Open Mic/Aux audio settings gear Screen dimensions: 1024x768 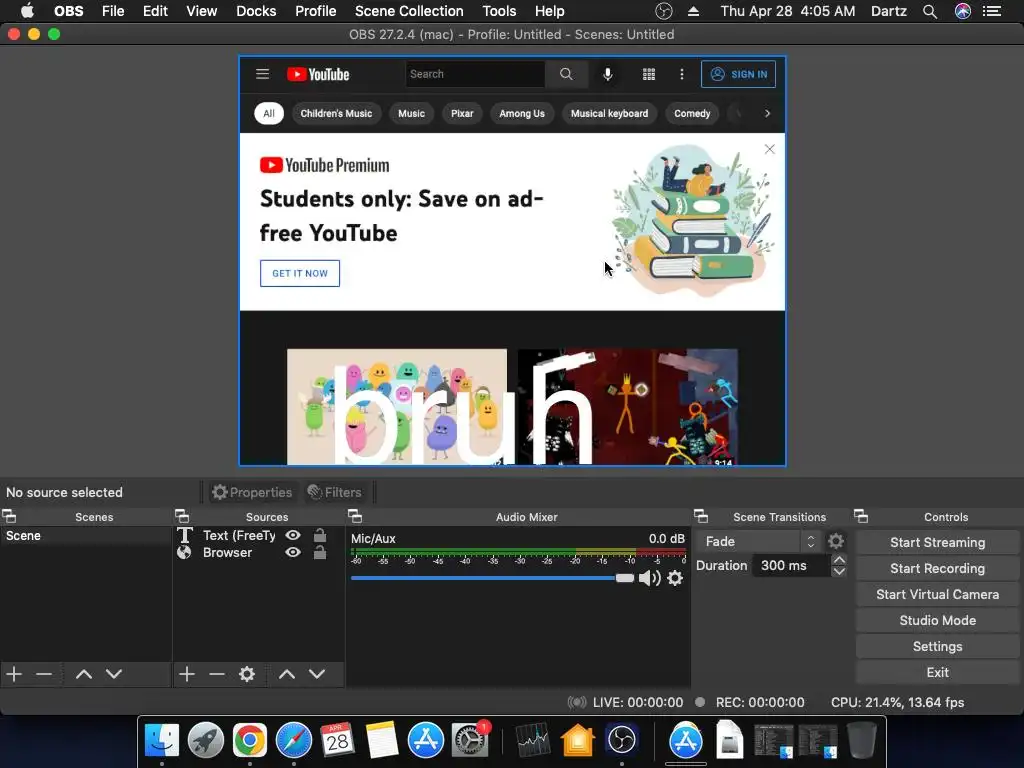[x=675, y=578]
